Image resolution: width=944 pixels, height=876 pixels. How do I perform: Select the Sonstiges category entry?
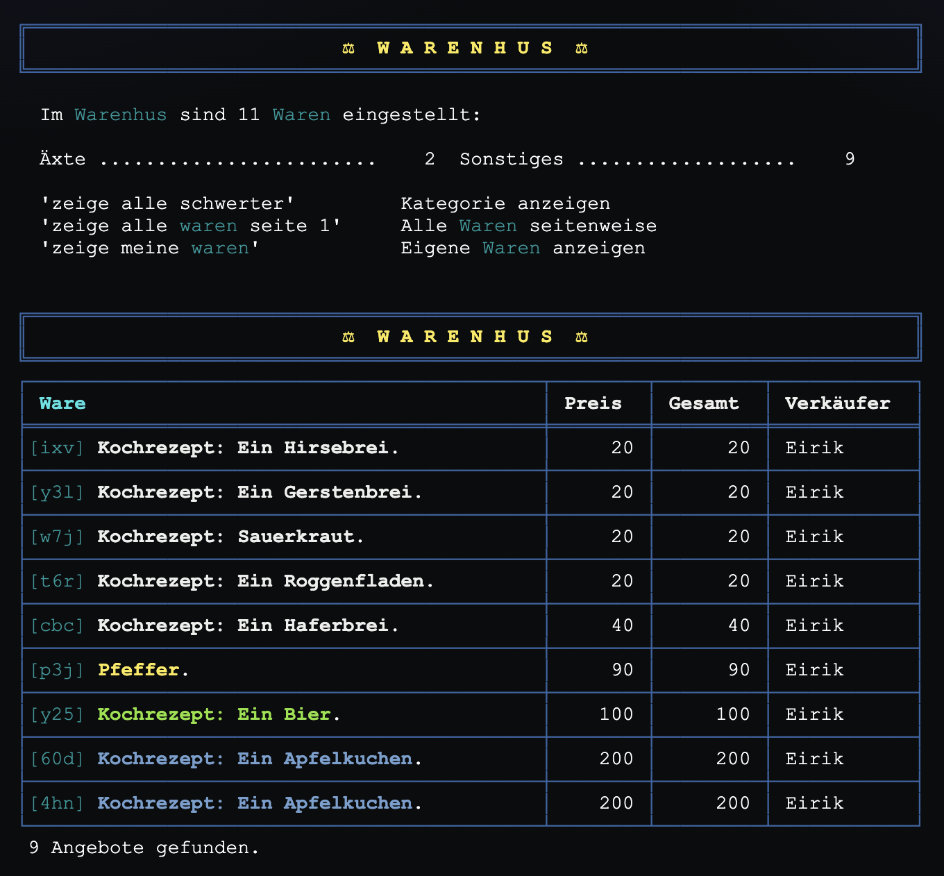511,159
